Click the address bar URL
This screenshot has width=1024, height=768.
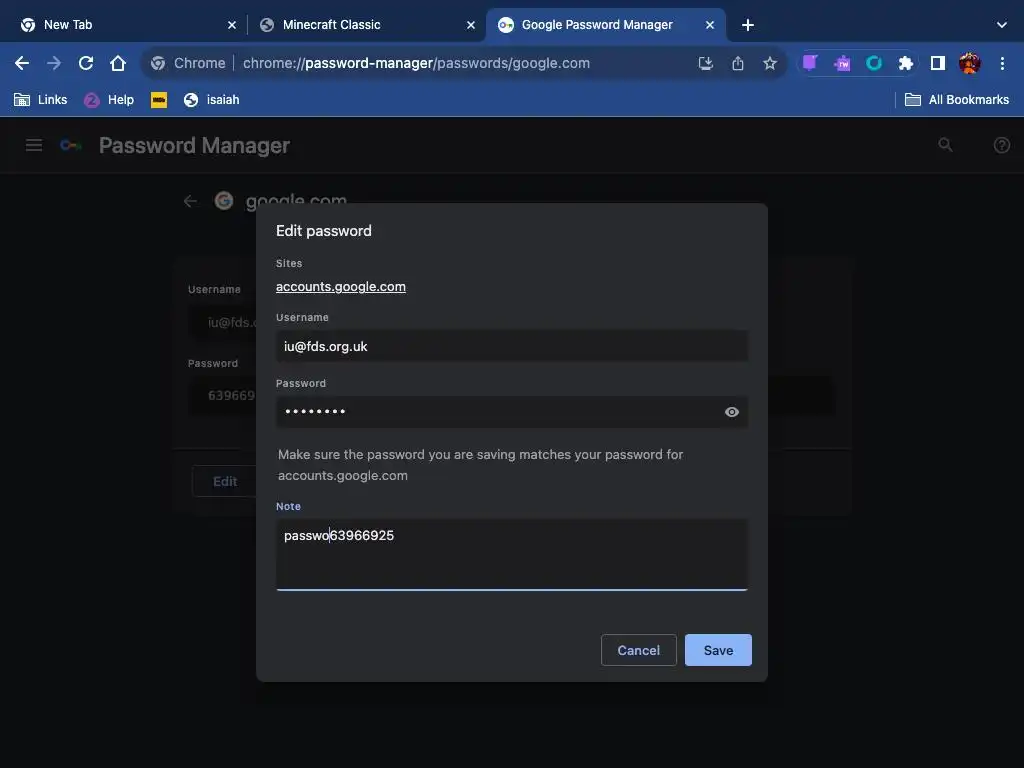(416, 63)
